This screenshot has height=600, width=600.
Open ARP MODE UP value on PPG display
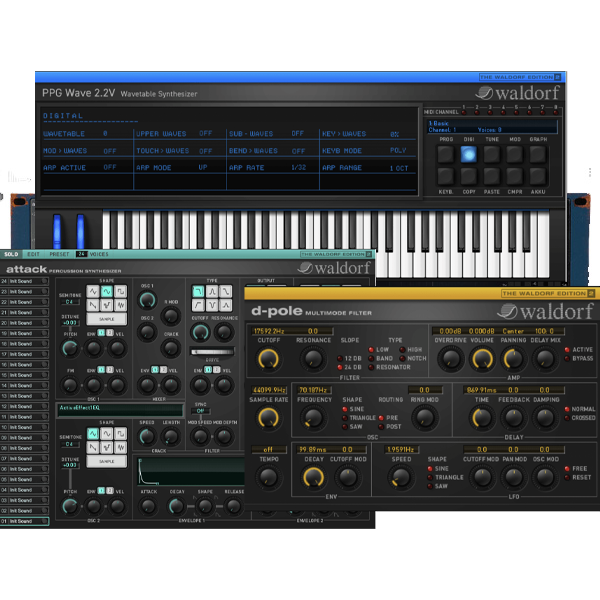[203, 167]
